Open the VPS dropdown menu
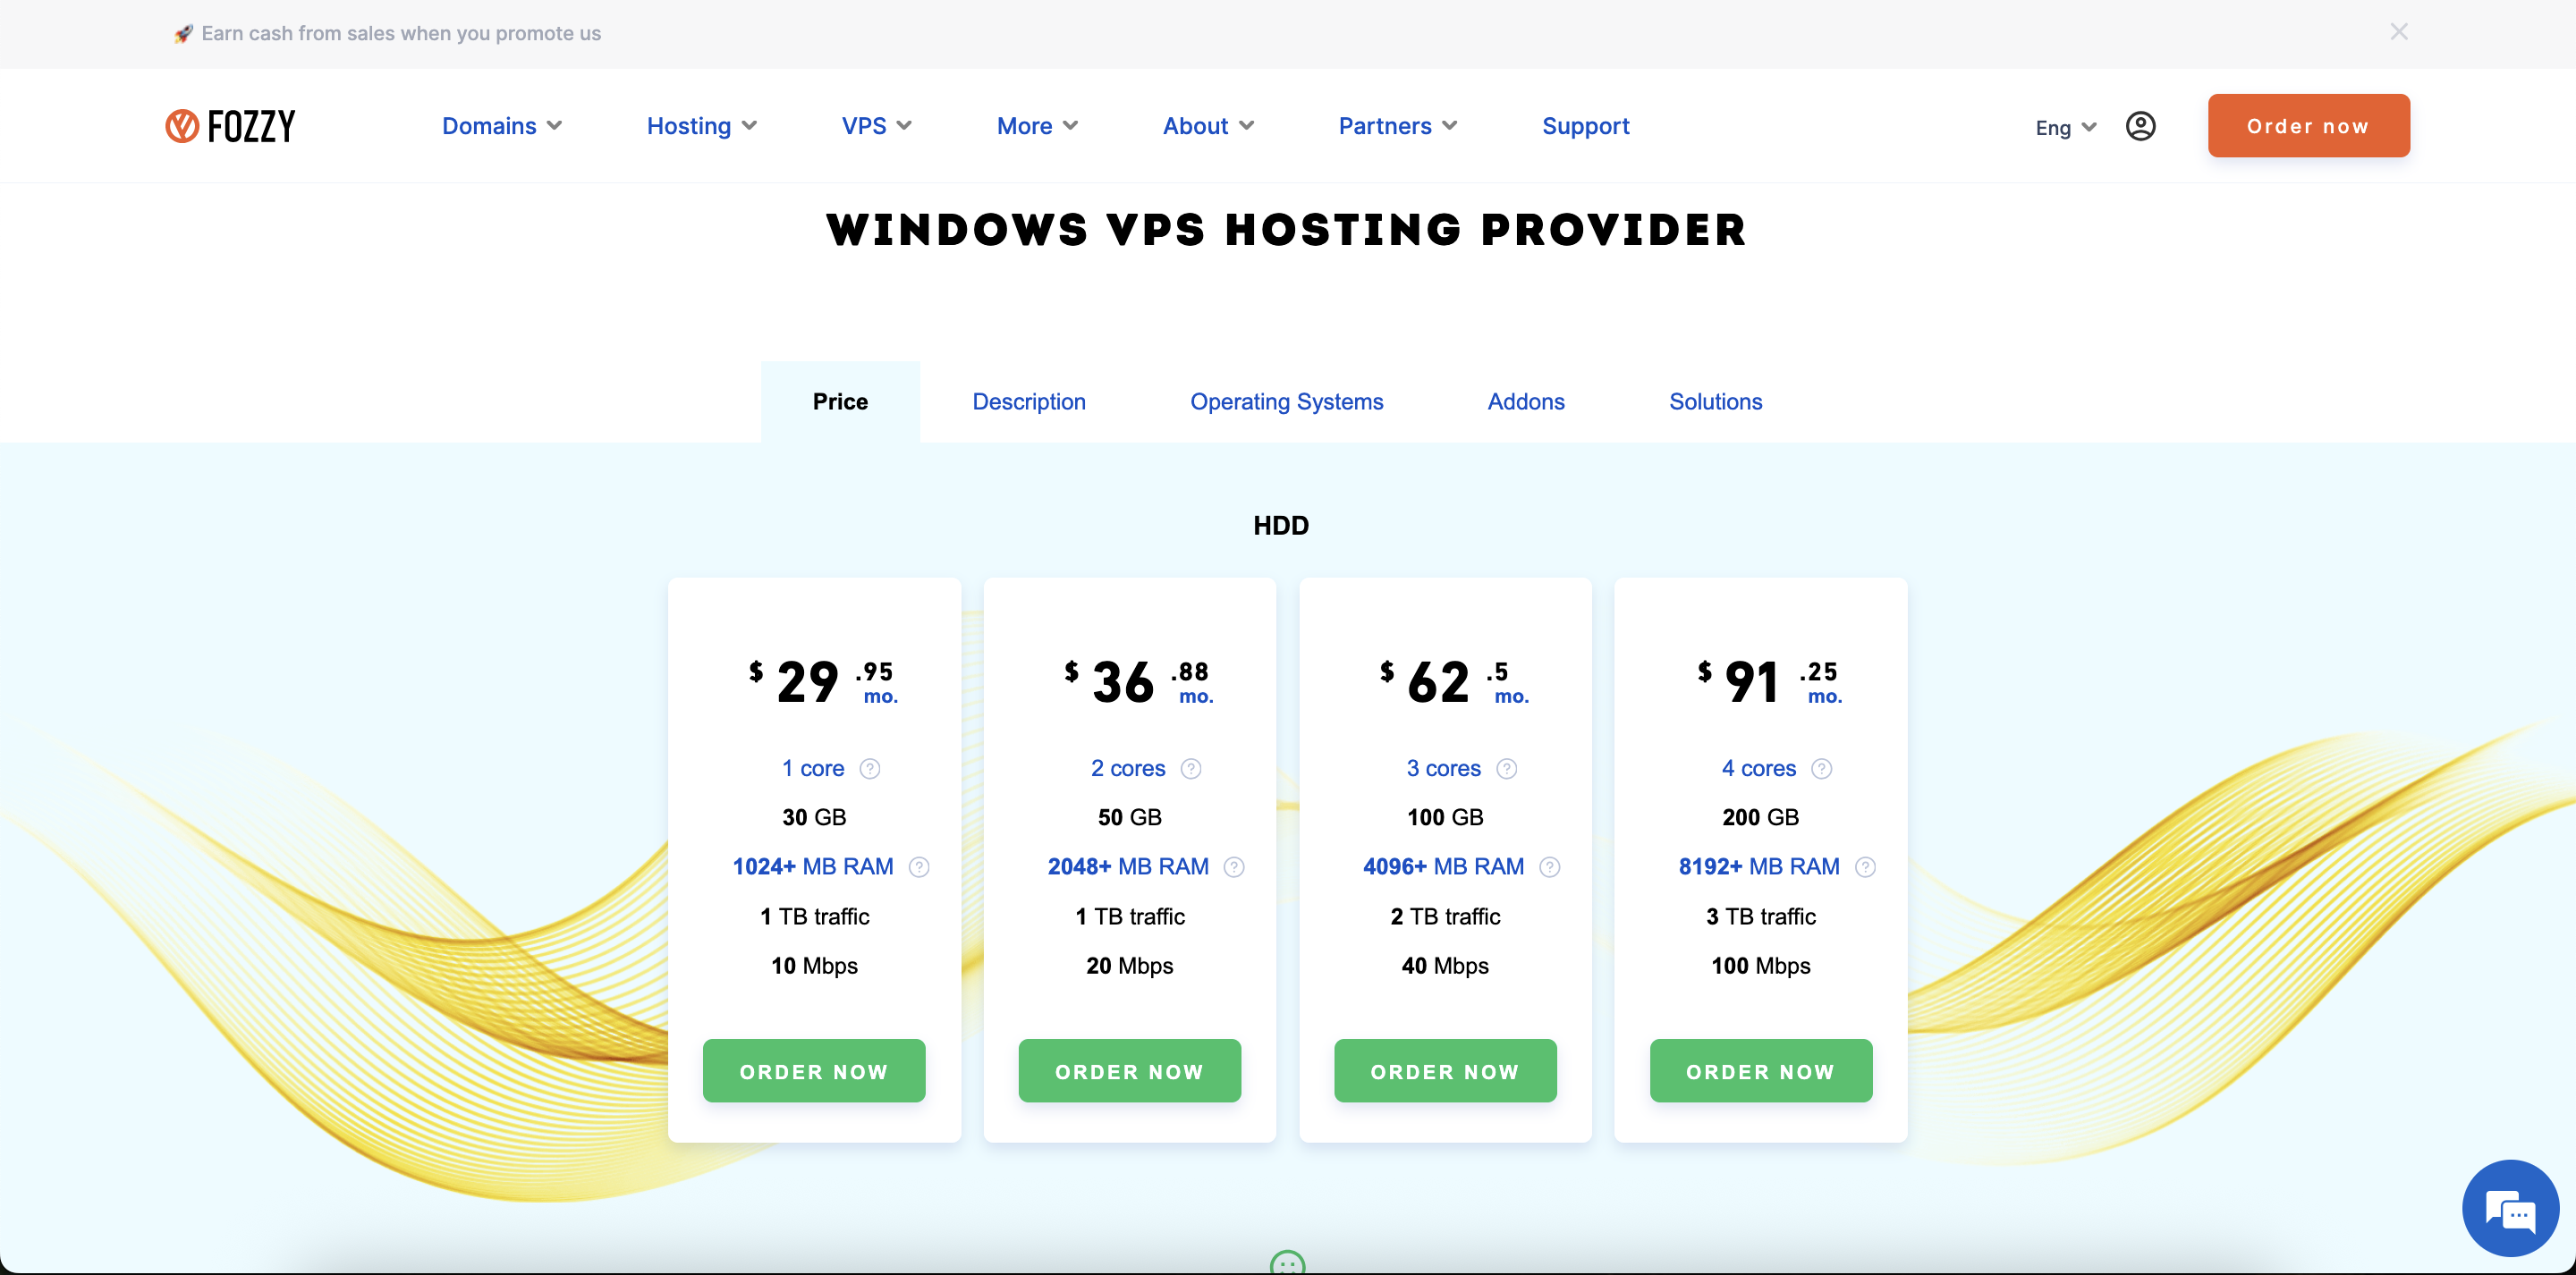 point(876,126)
